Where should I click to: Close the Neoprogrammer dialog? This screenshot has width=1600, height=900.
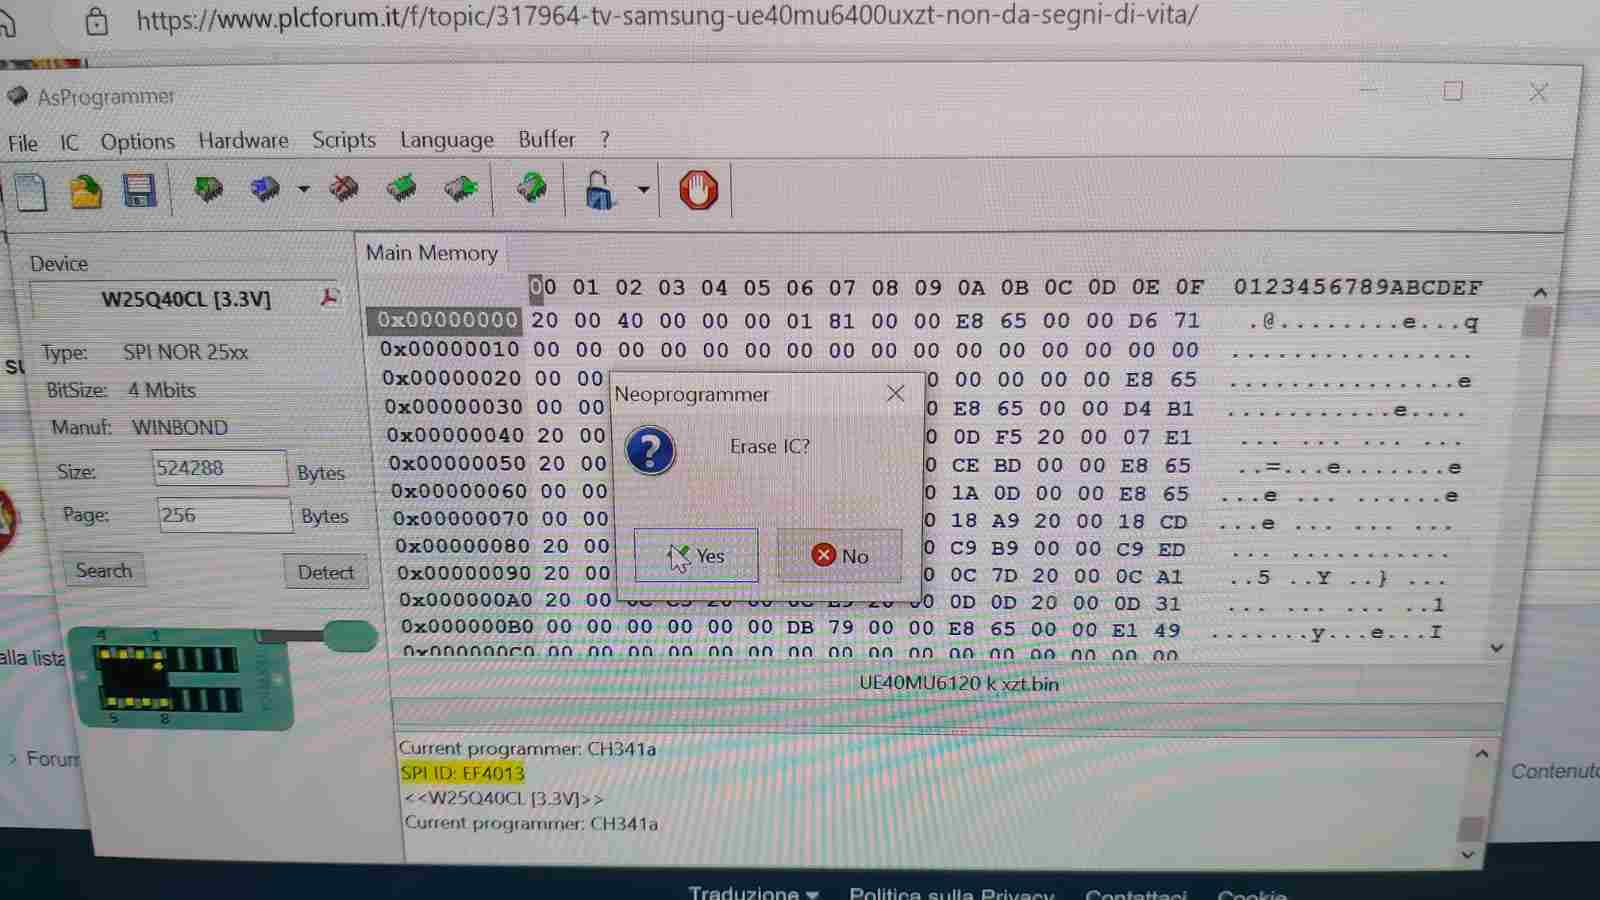(x=896, y=394)
